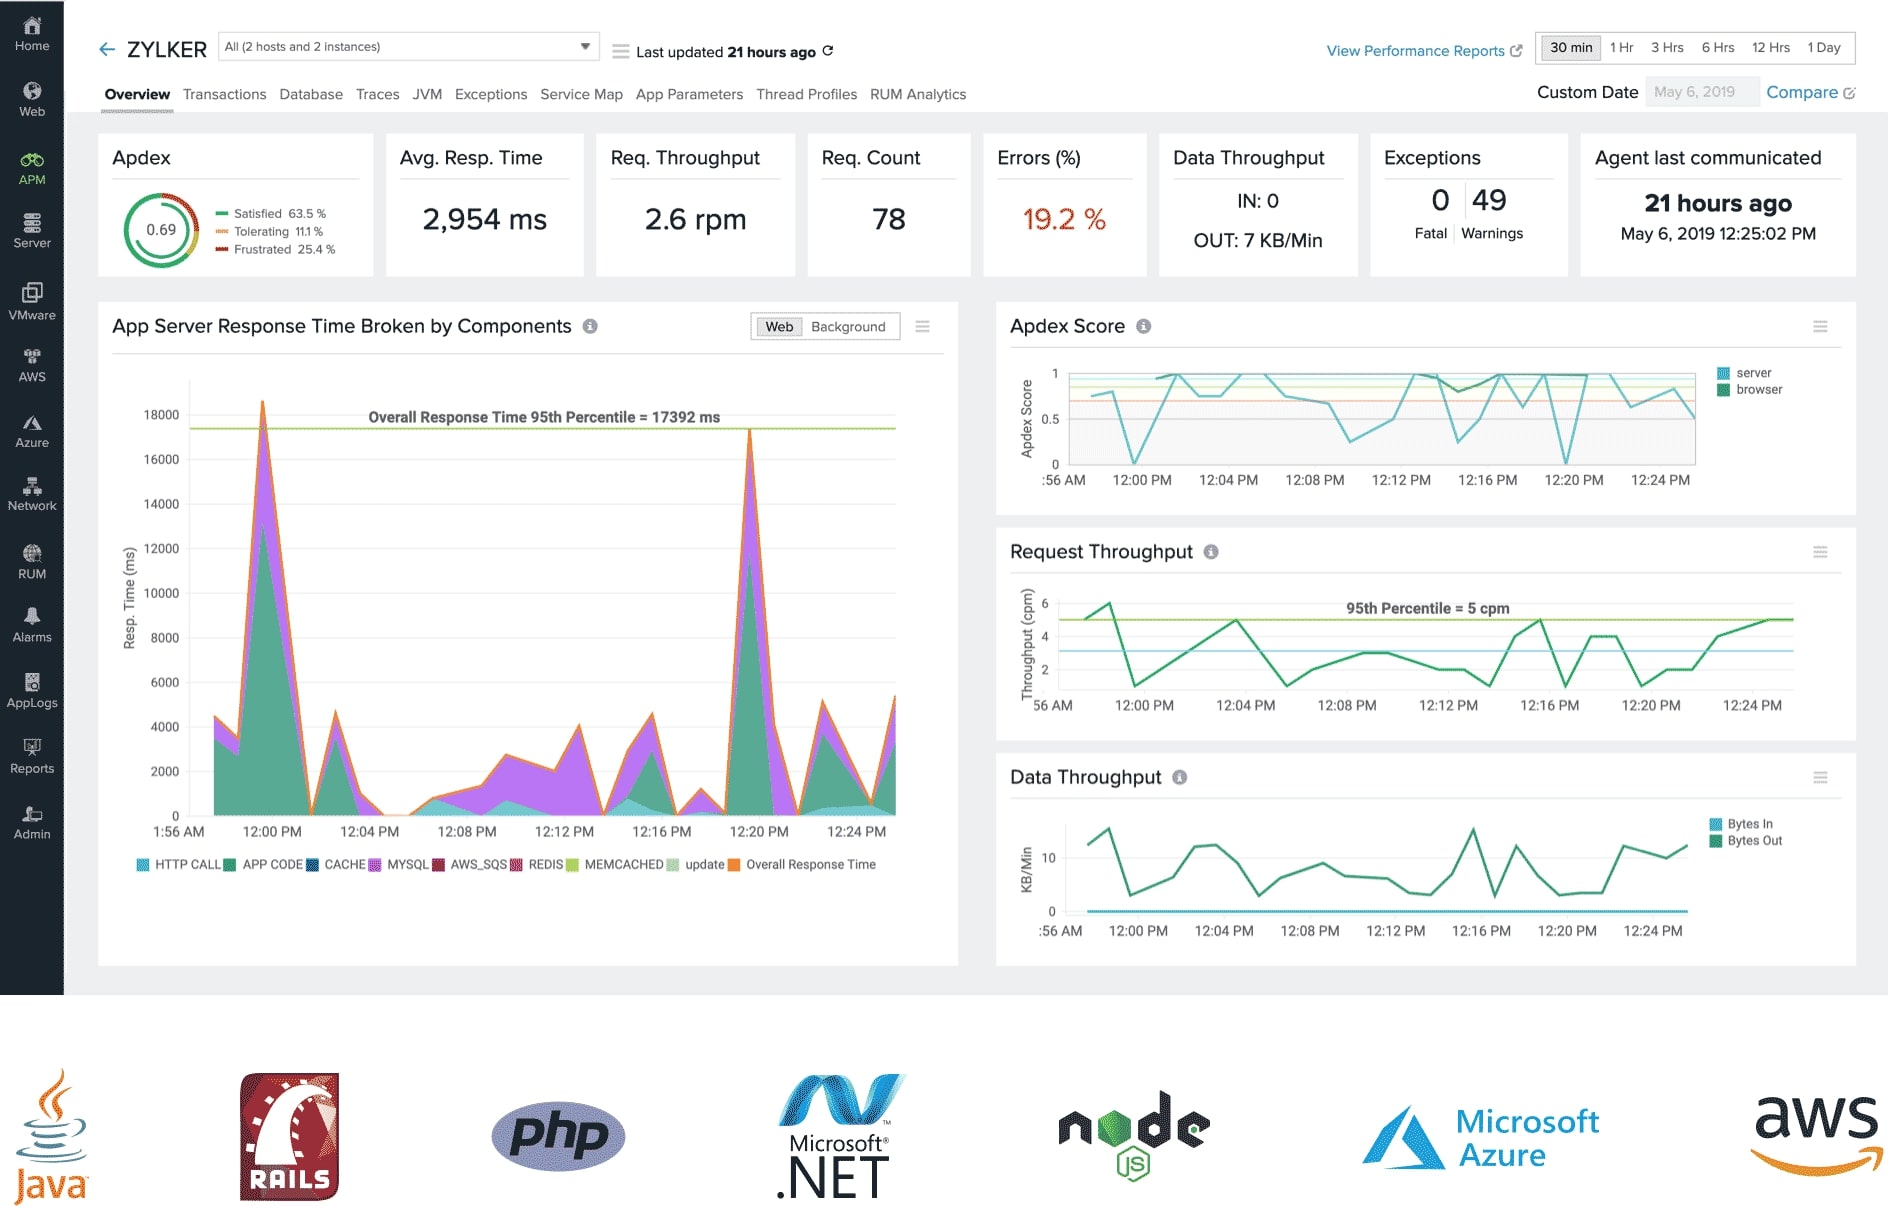This screenshot has height=1206, width=1888.
Task: Open the Reports section from the sidebar
Action: point(32,753)
